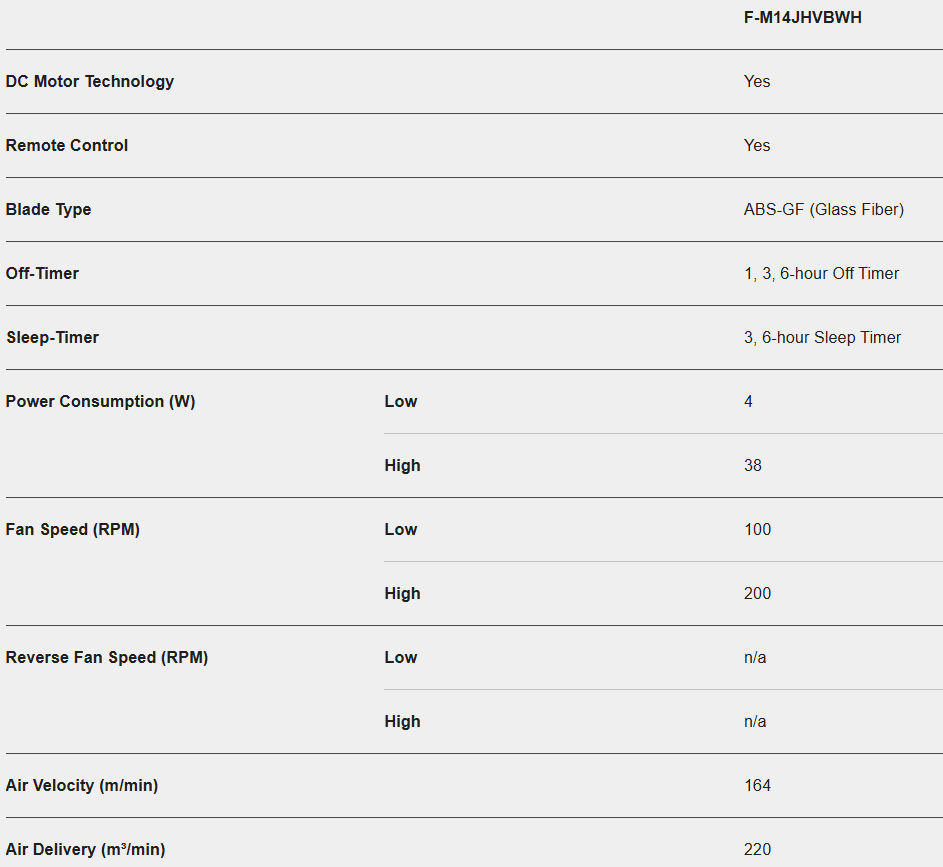Image resolution: width=943 pixels, height=867 pixels.
Task: Click the Low fan speed value 100
Action: 757,529
